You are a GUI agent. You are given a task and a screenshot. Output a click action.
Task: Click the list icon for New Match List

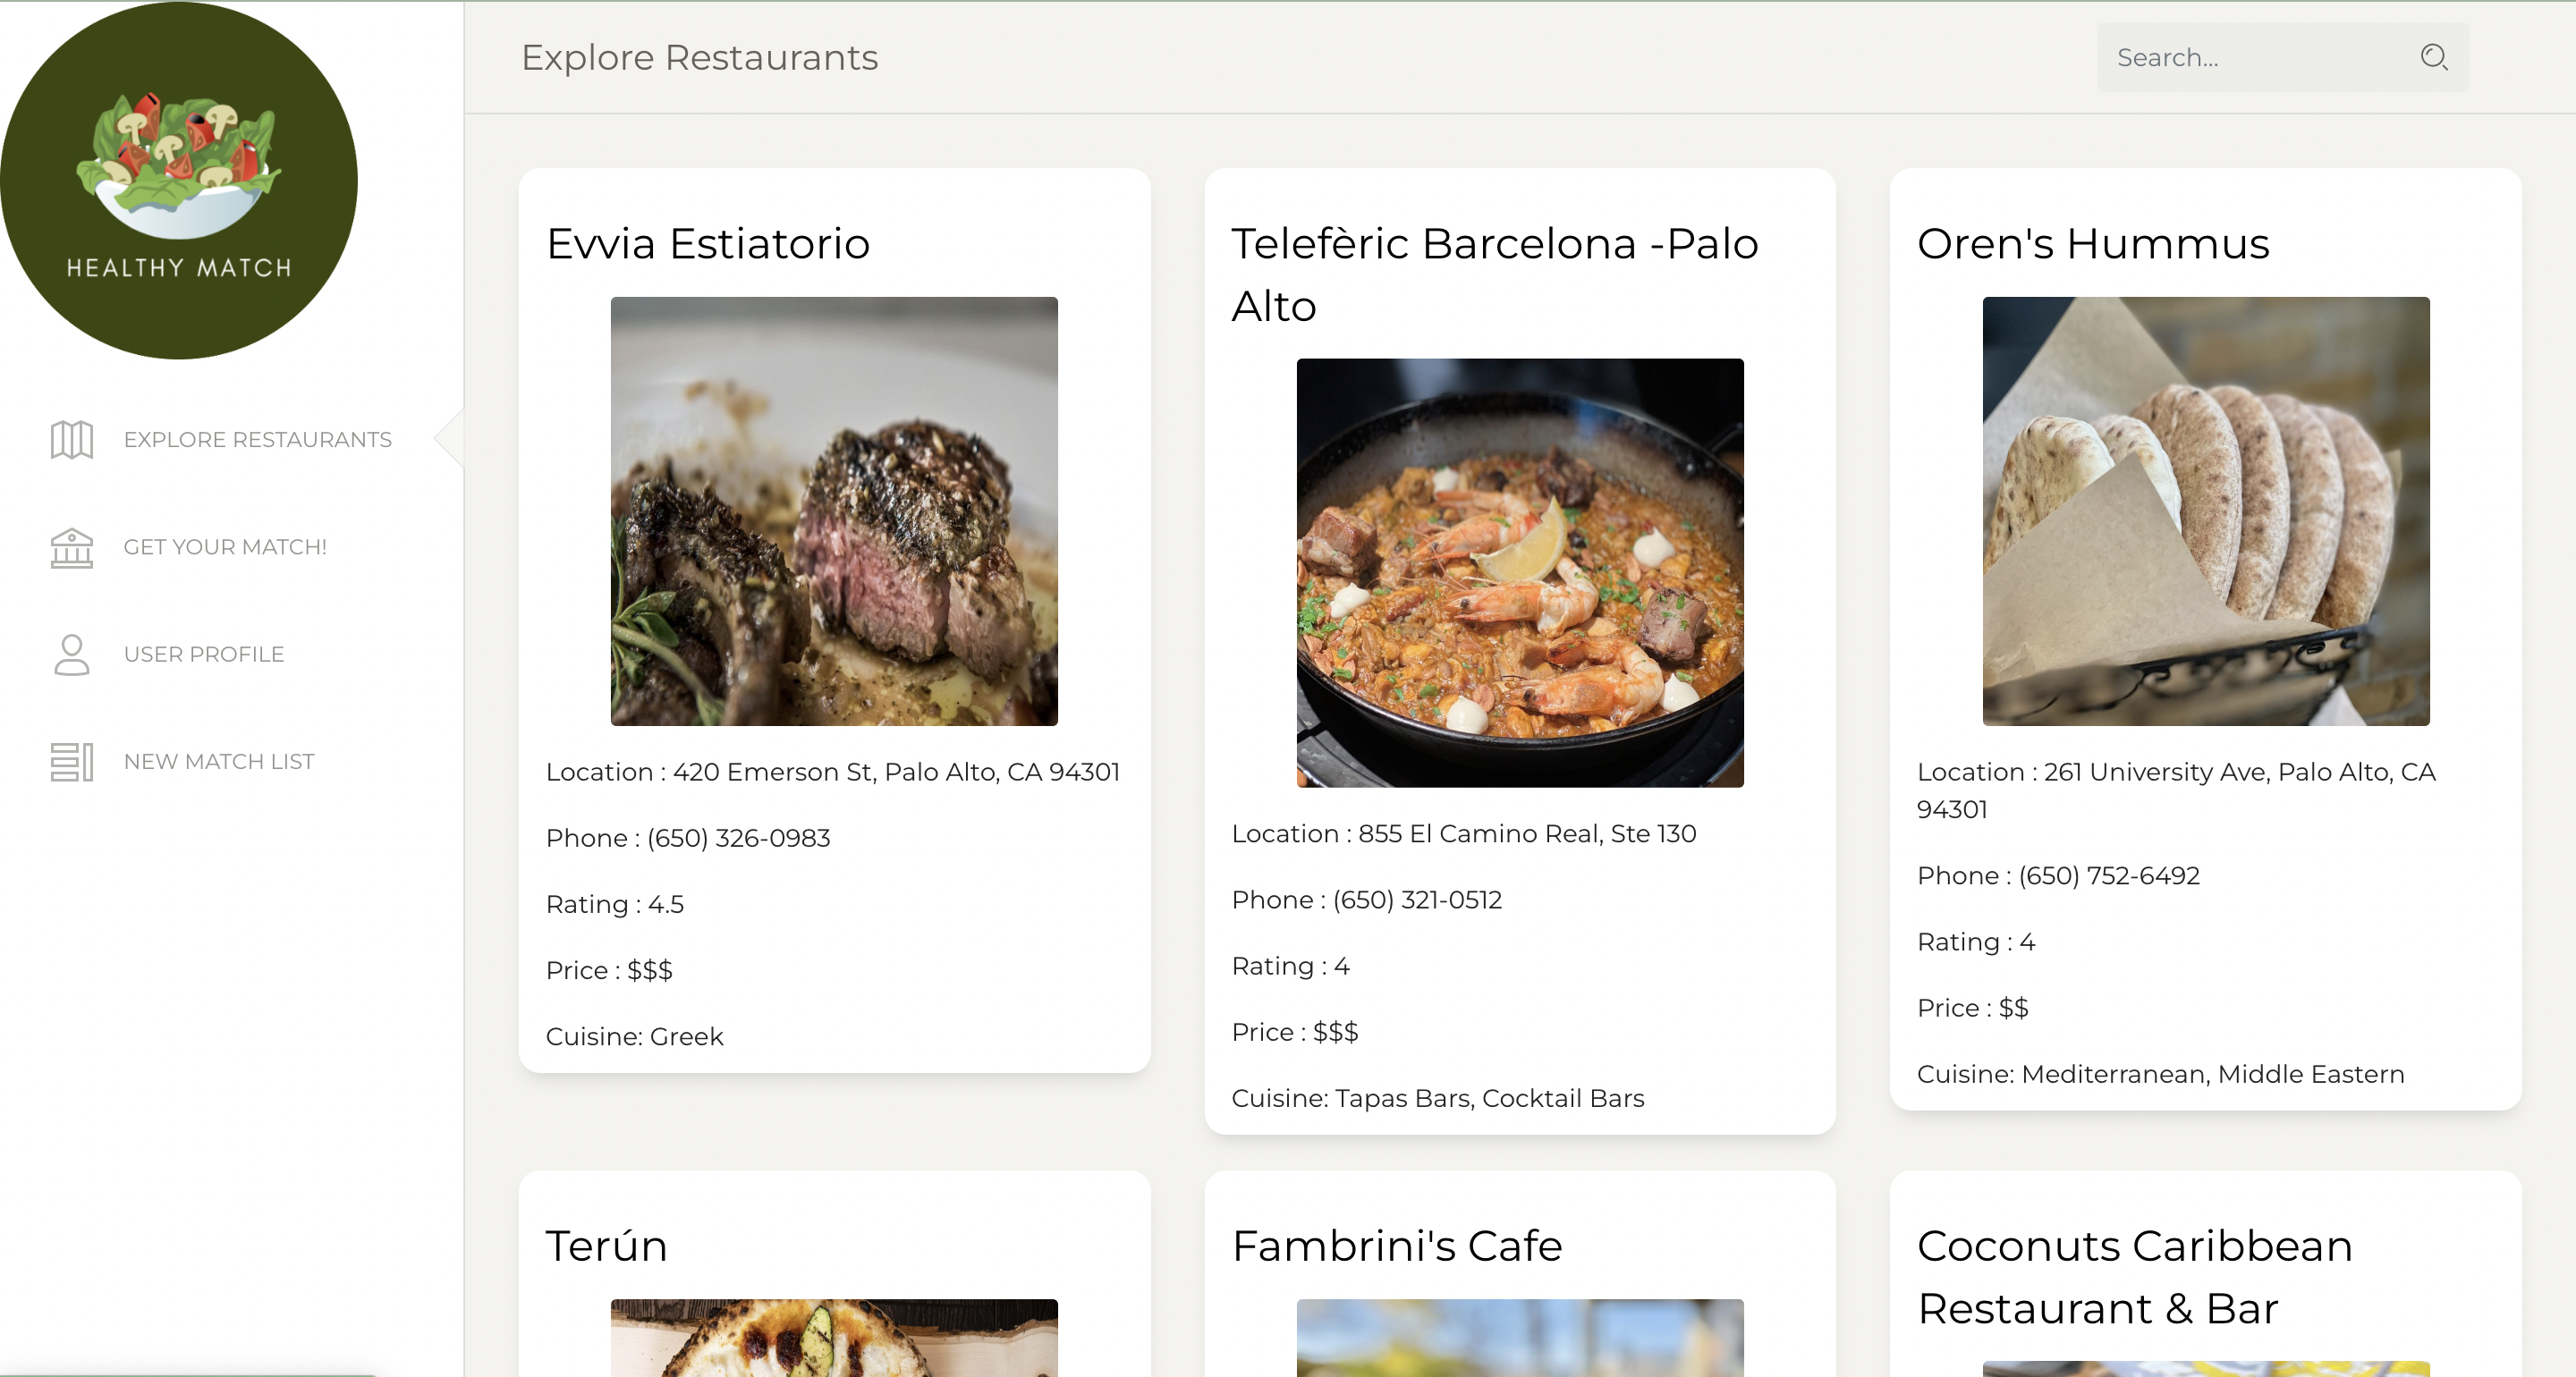click(x=72, y=762)
